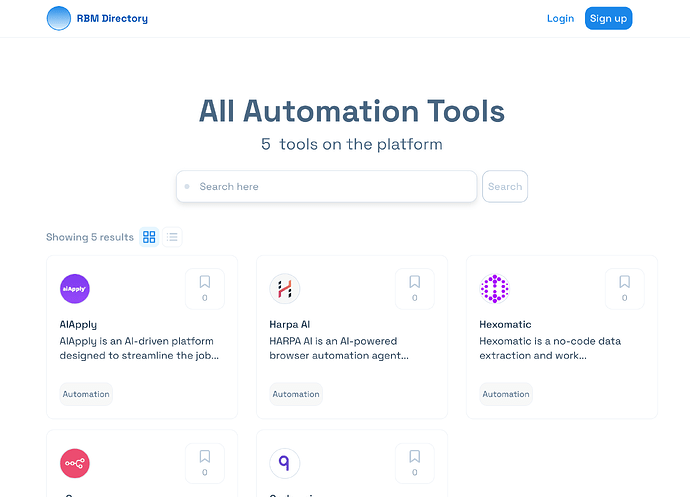Open the AIApply tool title
The height and width of the screenshot is (497, 690).
pyautogui.click(x=78, y=325)
